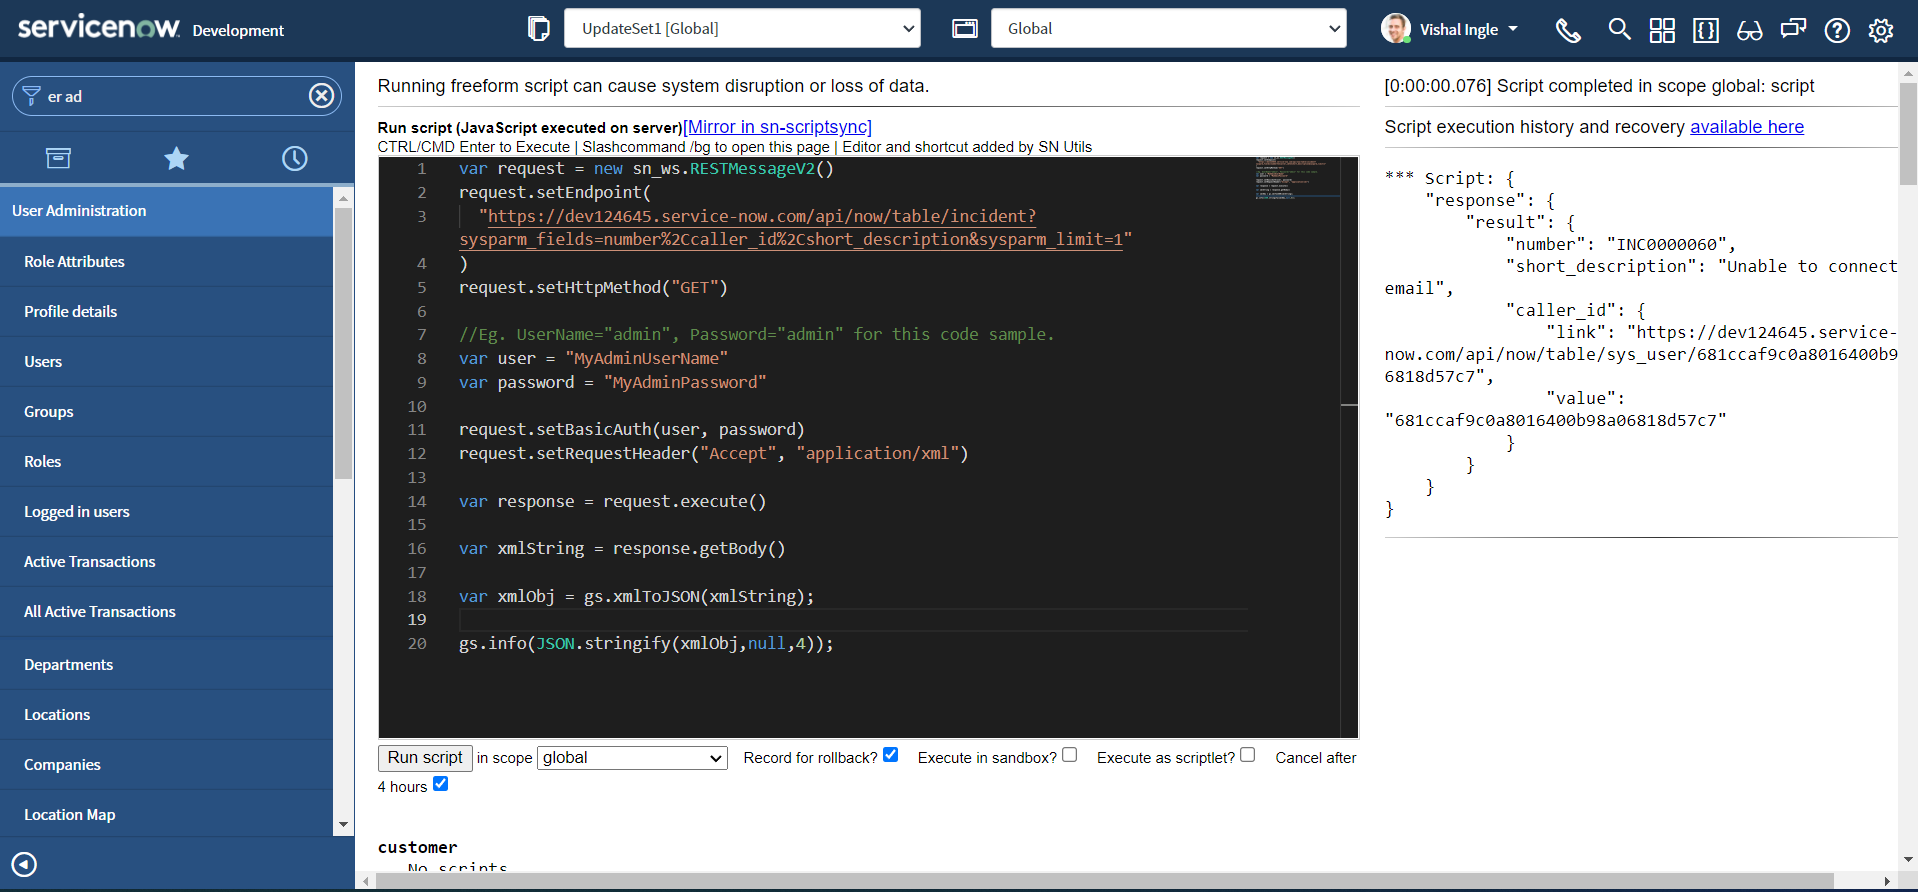Open the Users module
The width and height of the screenshot is (1918, 892).
tap(166, 362)
